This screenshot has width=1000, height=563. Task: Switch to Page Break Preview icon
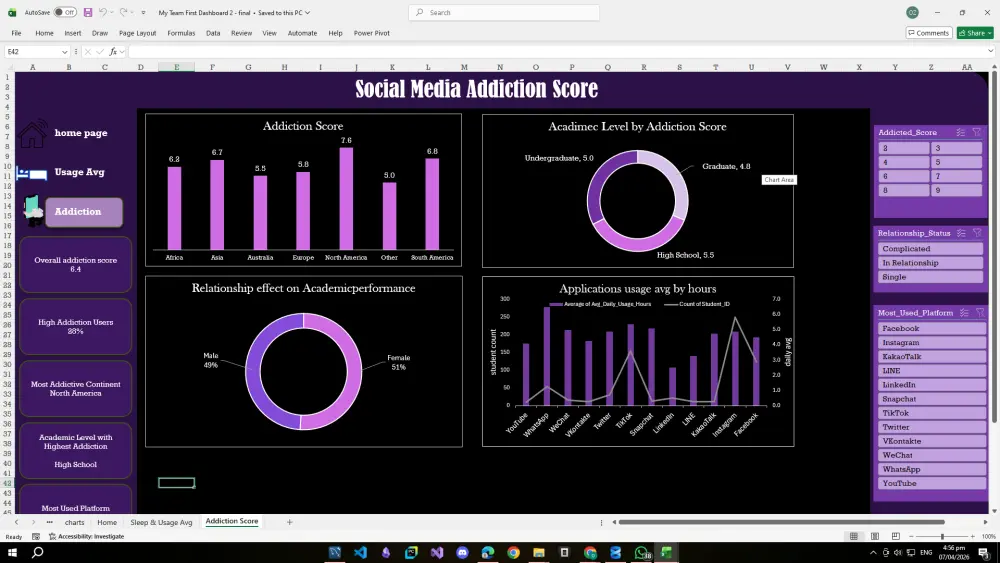[895, 536]
